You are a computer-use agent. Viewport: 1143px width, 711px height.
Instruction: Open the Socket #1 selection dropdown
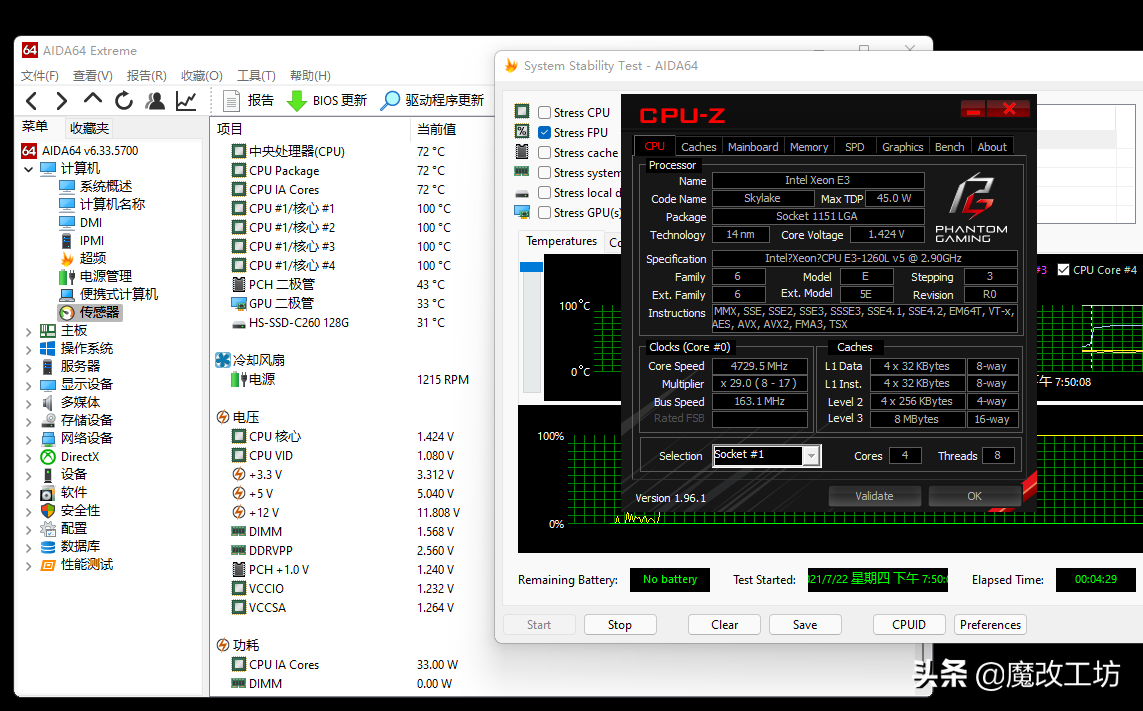(811, 456)
